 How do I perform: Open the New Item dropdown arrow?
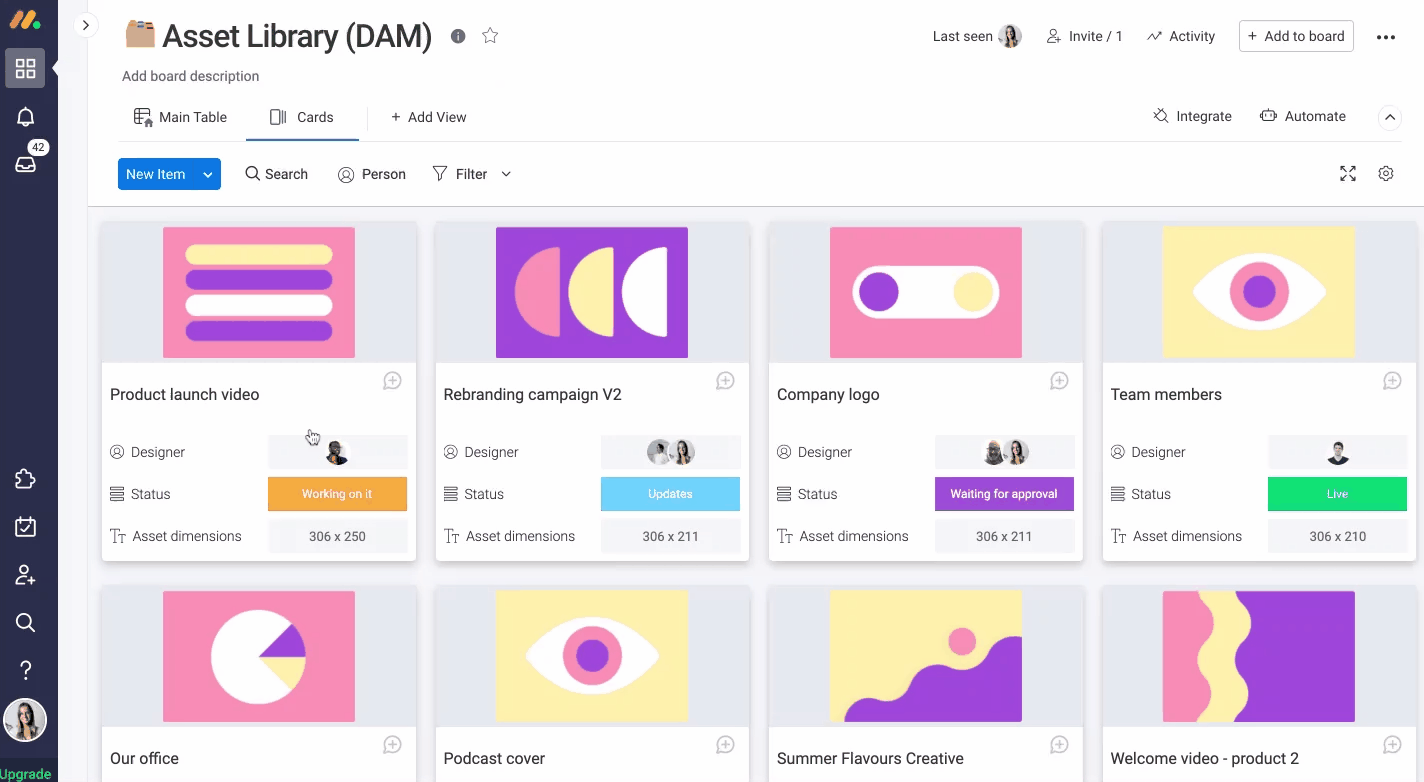point(208,174)
